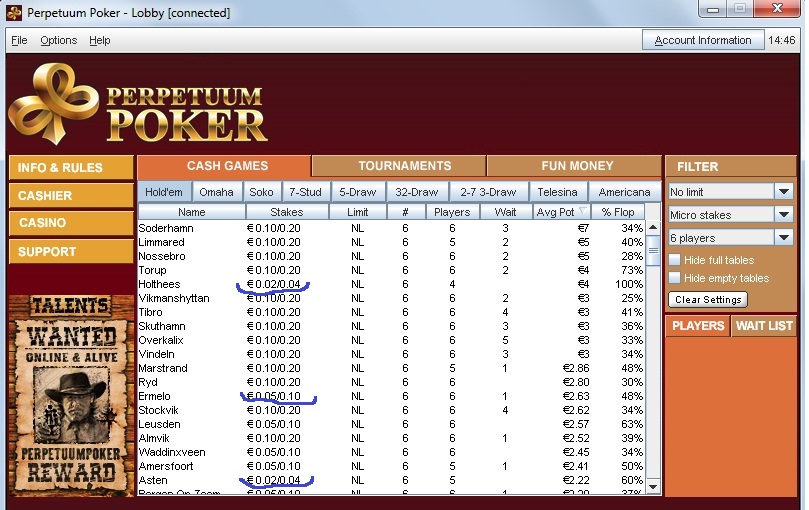The image size is (809, 510).
Task: Open the Casino section
Action: [x=71, y=223]
